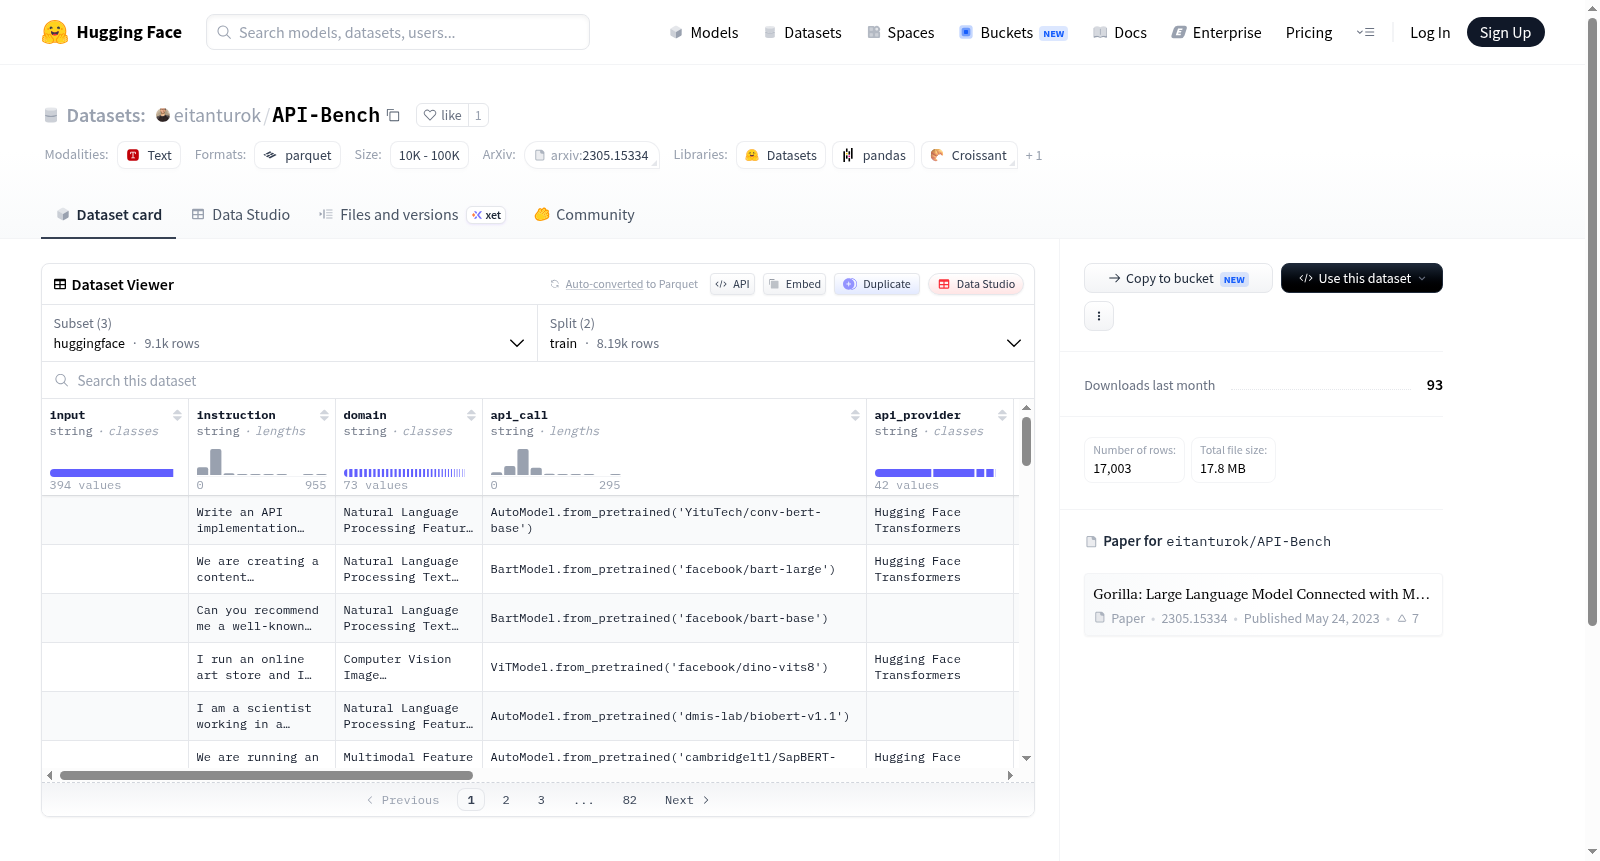Focus the Search this dataset field
Image resolution: width=1600 pixels, height=861 pixels.
(x=538, y=380)
